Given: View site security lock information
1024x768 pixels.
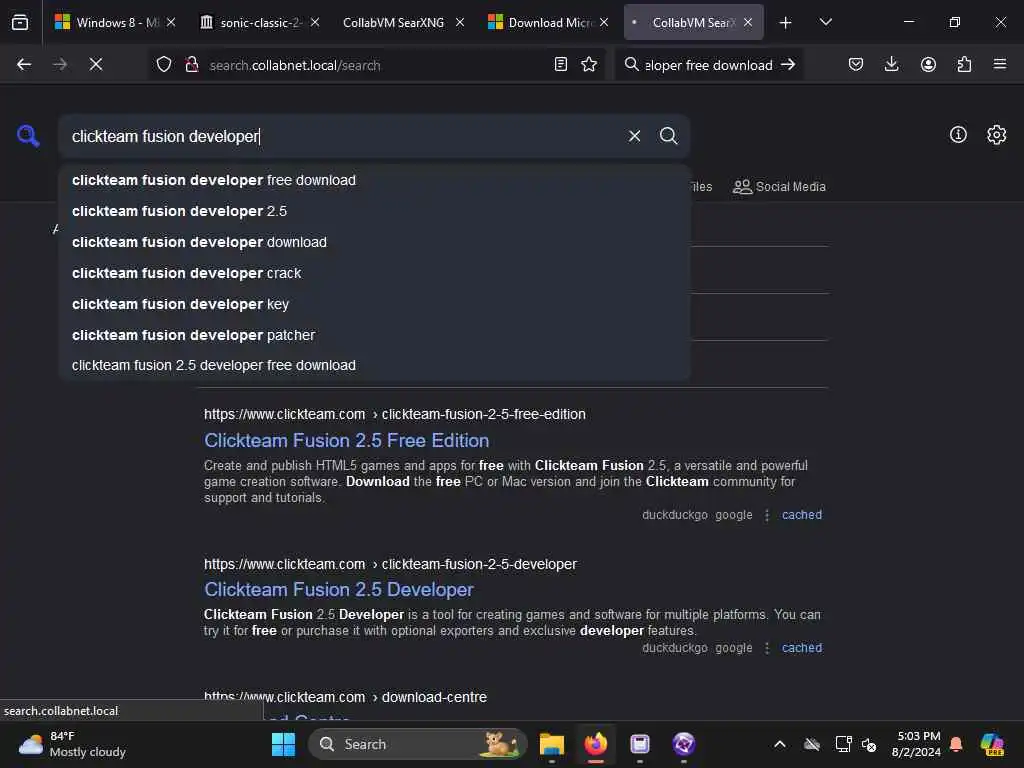Looking at the screenshot, I should click(191, 64).
